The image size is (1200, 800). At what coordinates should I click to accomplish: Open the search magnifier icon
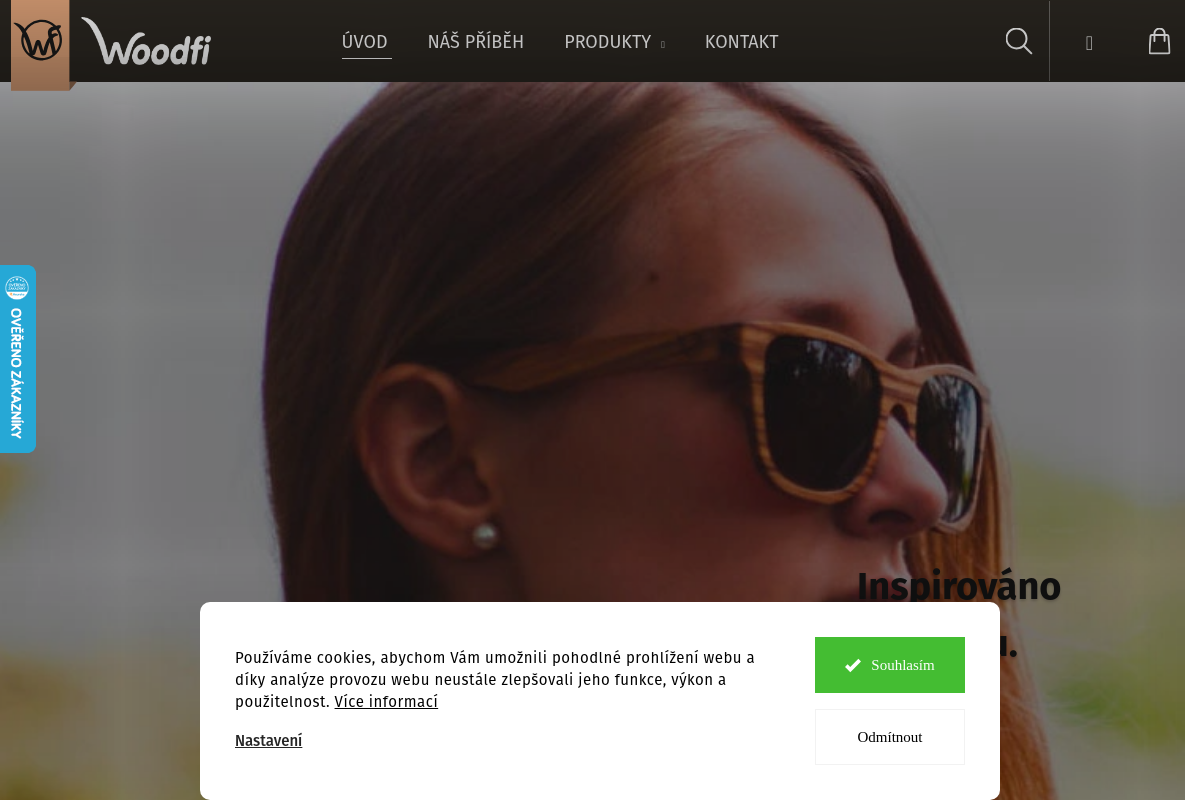pos(1018,41)
